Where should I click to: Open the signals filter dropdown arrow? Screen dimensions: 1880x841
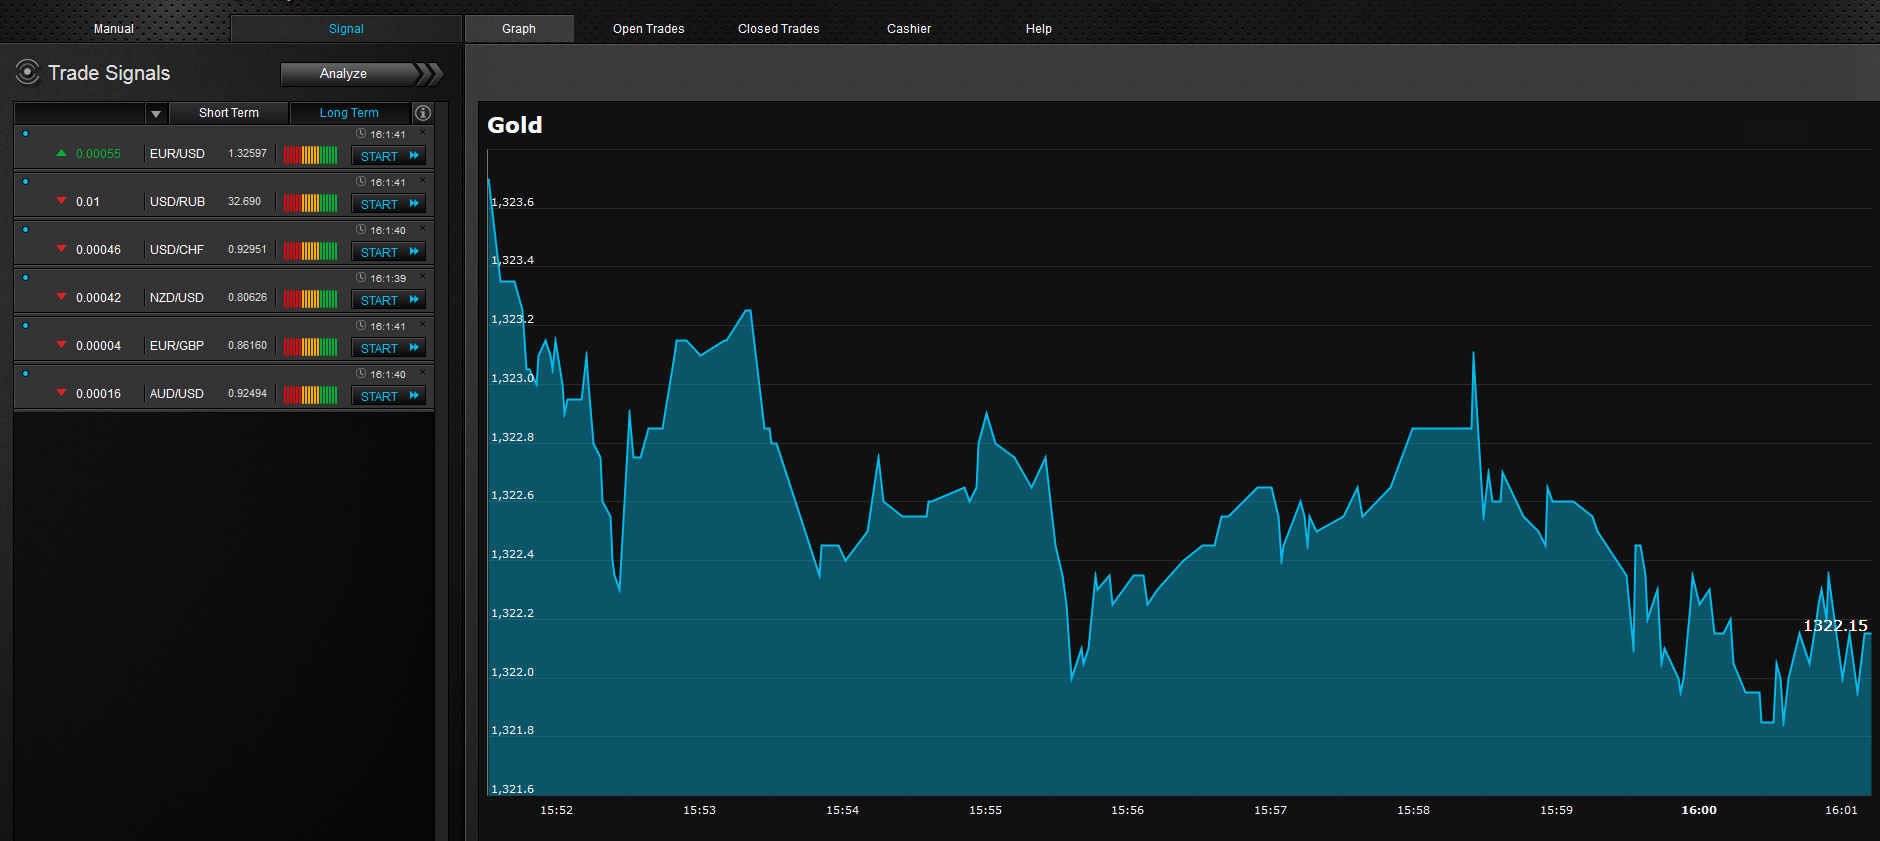(x=156, y=114)
